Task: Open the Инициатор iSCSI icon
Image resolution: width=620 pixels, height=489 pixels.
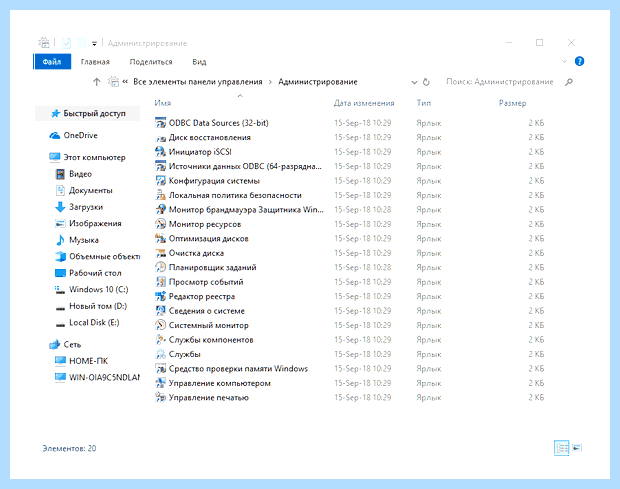Action: (x=160, y=152)
